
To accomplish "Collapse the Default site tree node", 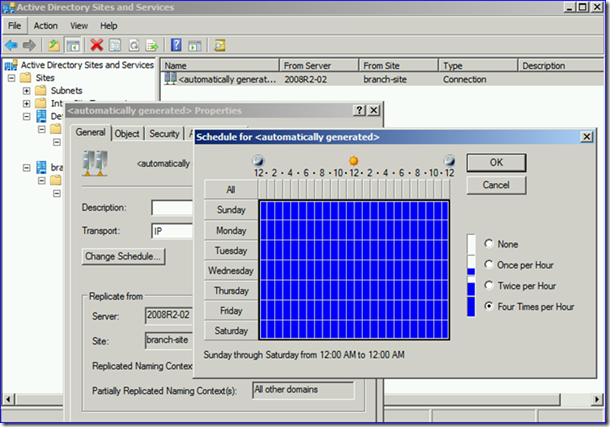I will 26,116.
